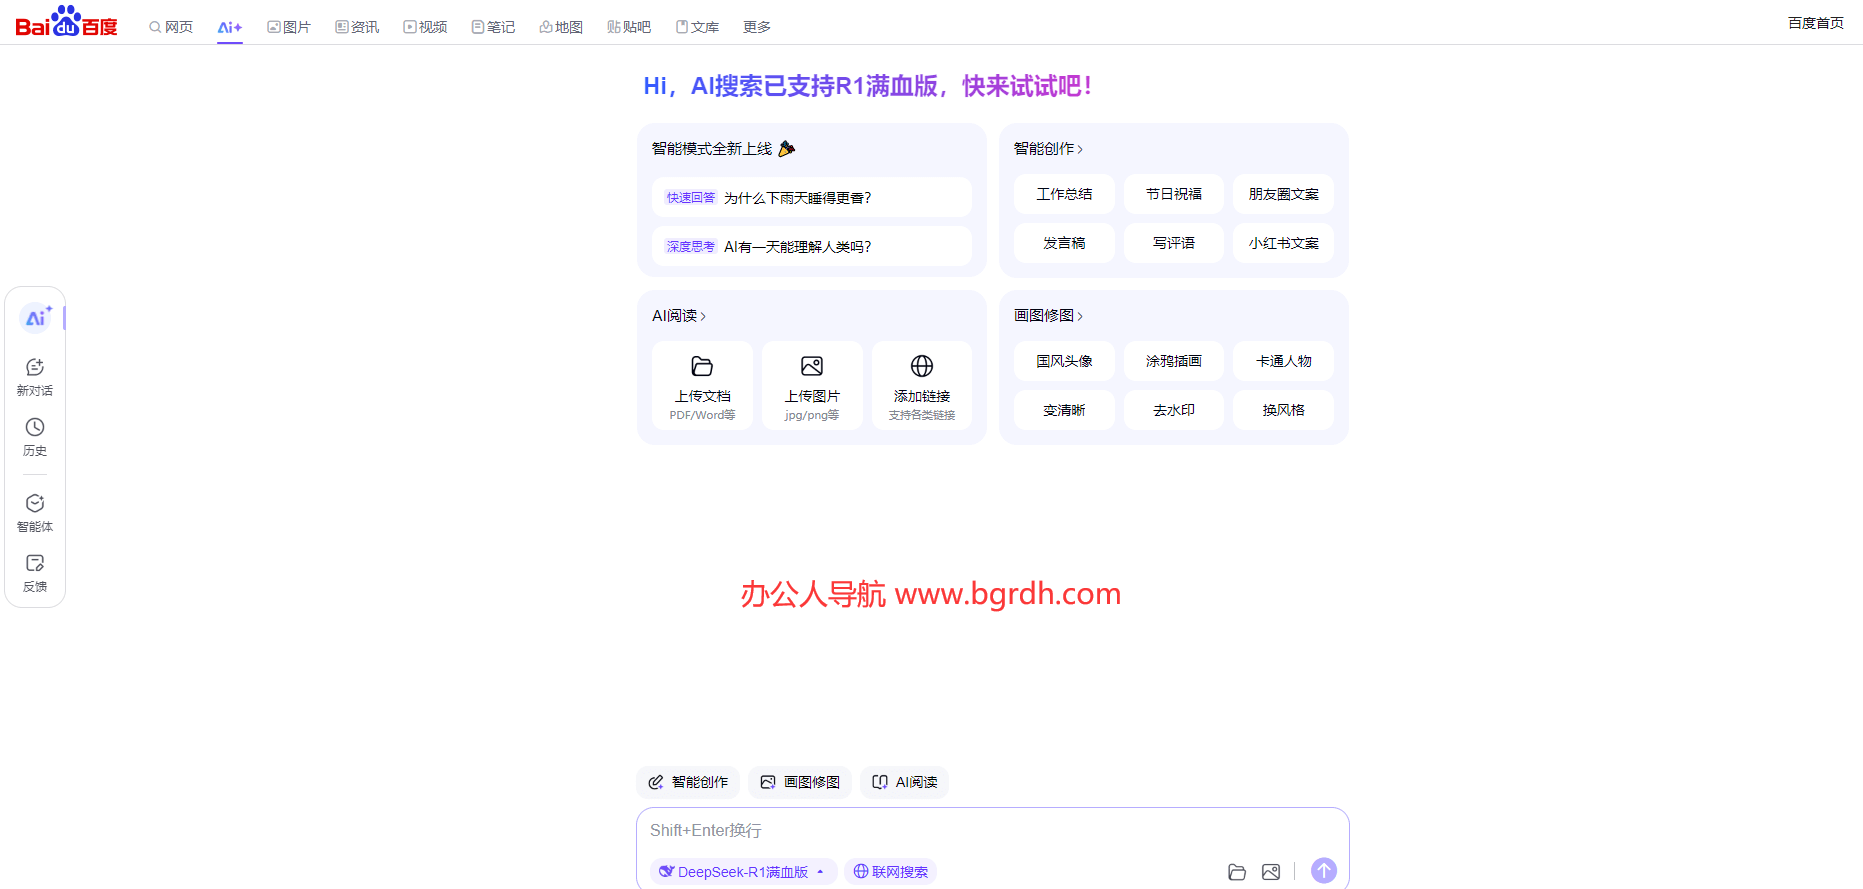Start a new conversation (新对话)
1863x889 pixels.
pyautogui.click(x=35, y=377)
